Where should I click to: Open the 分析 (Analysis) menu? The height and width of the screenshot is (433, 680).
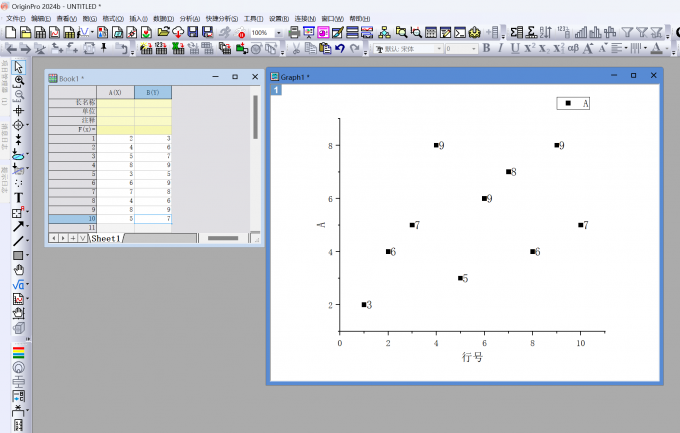tap(190, 19)
